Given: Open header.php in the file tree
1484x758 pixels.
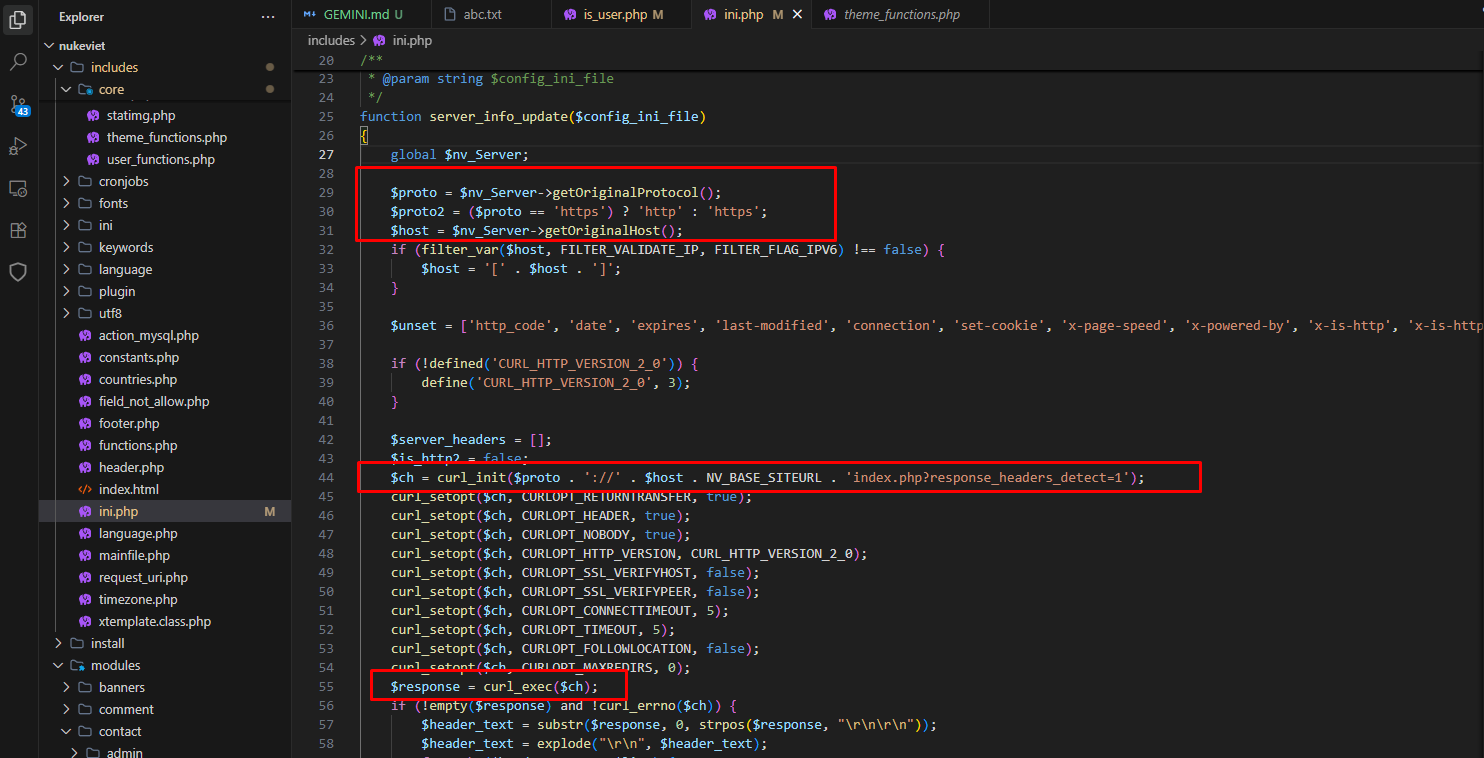Looking at the screenshot, I should tap(131, 467).
